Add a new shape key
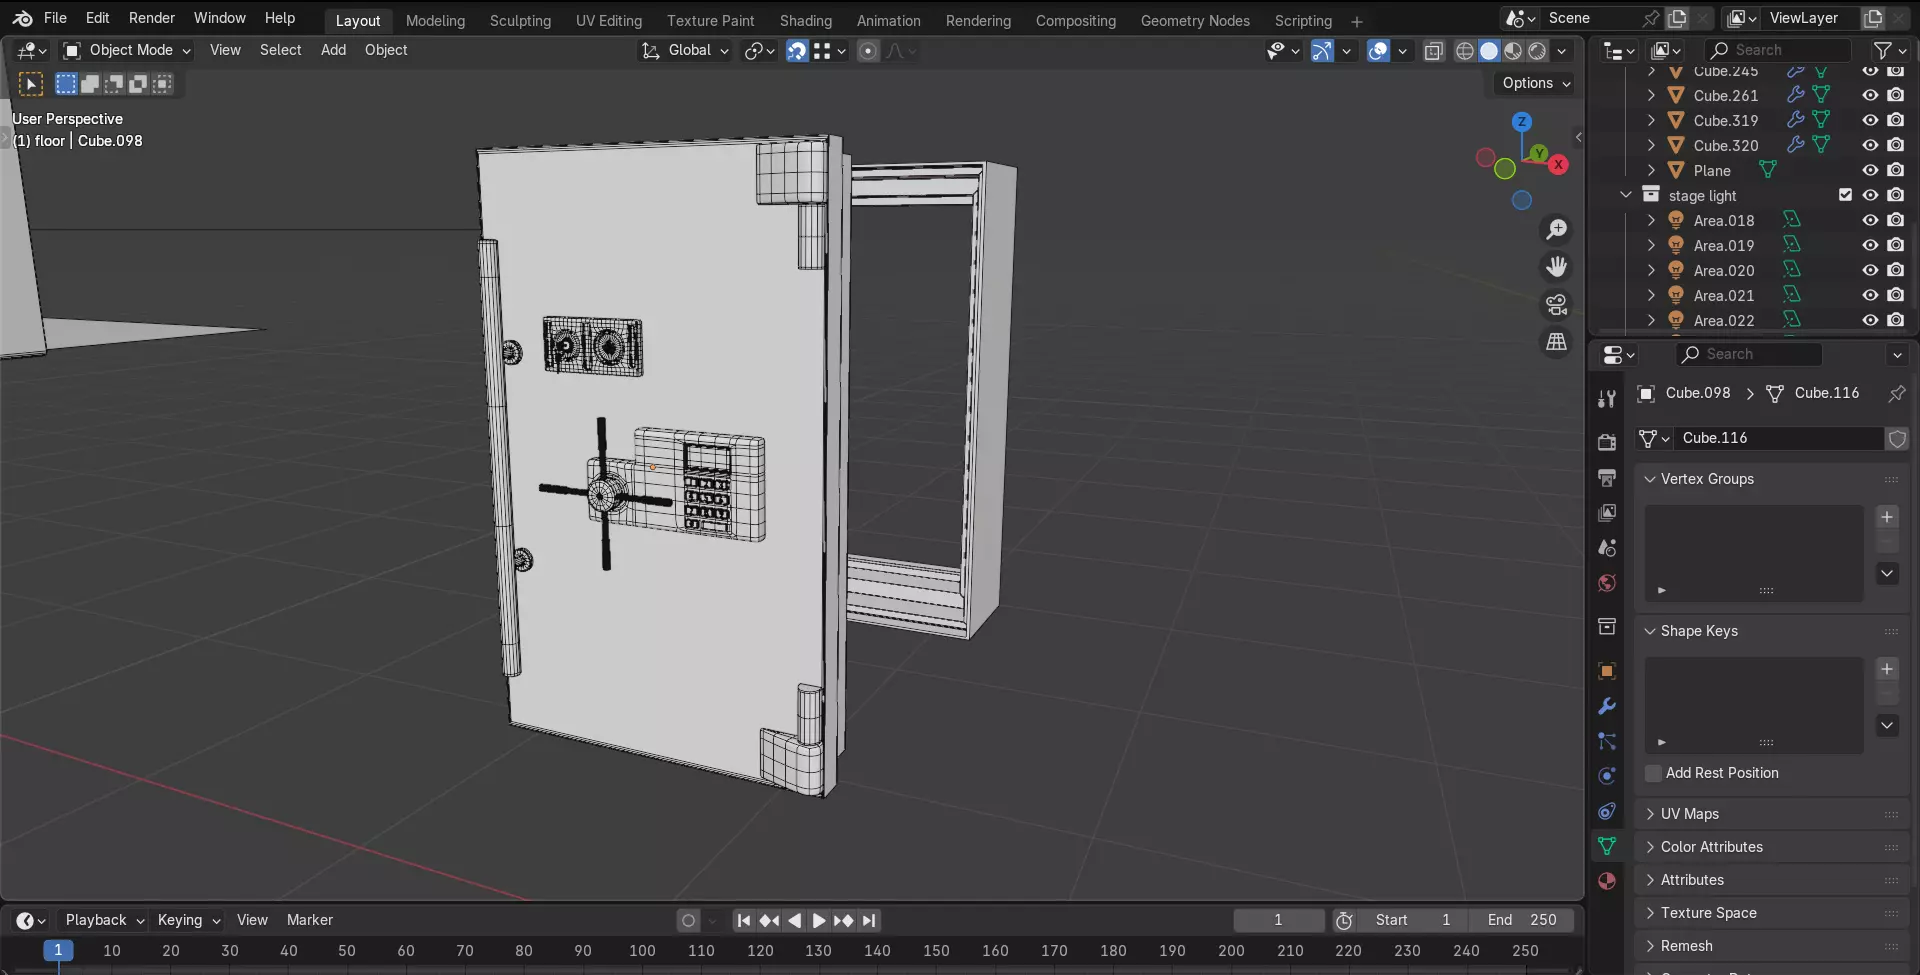This screenshot has height=975, width=1920. (x=1887, y=669)
